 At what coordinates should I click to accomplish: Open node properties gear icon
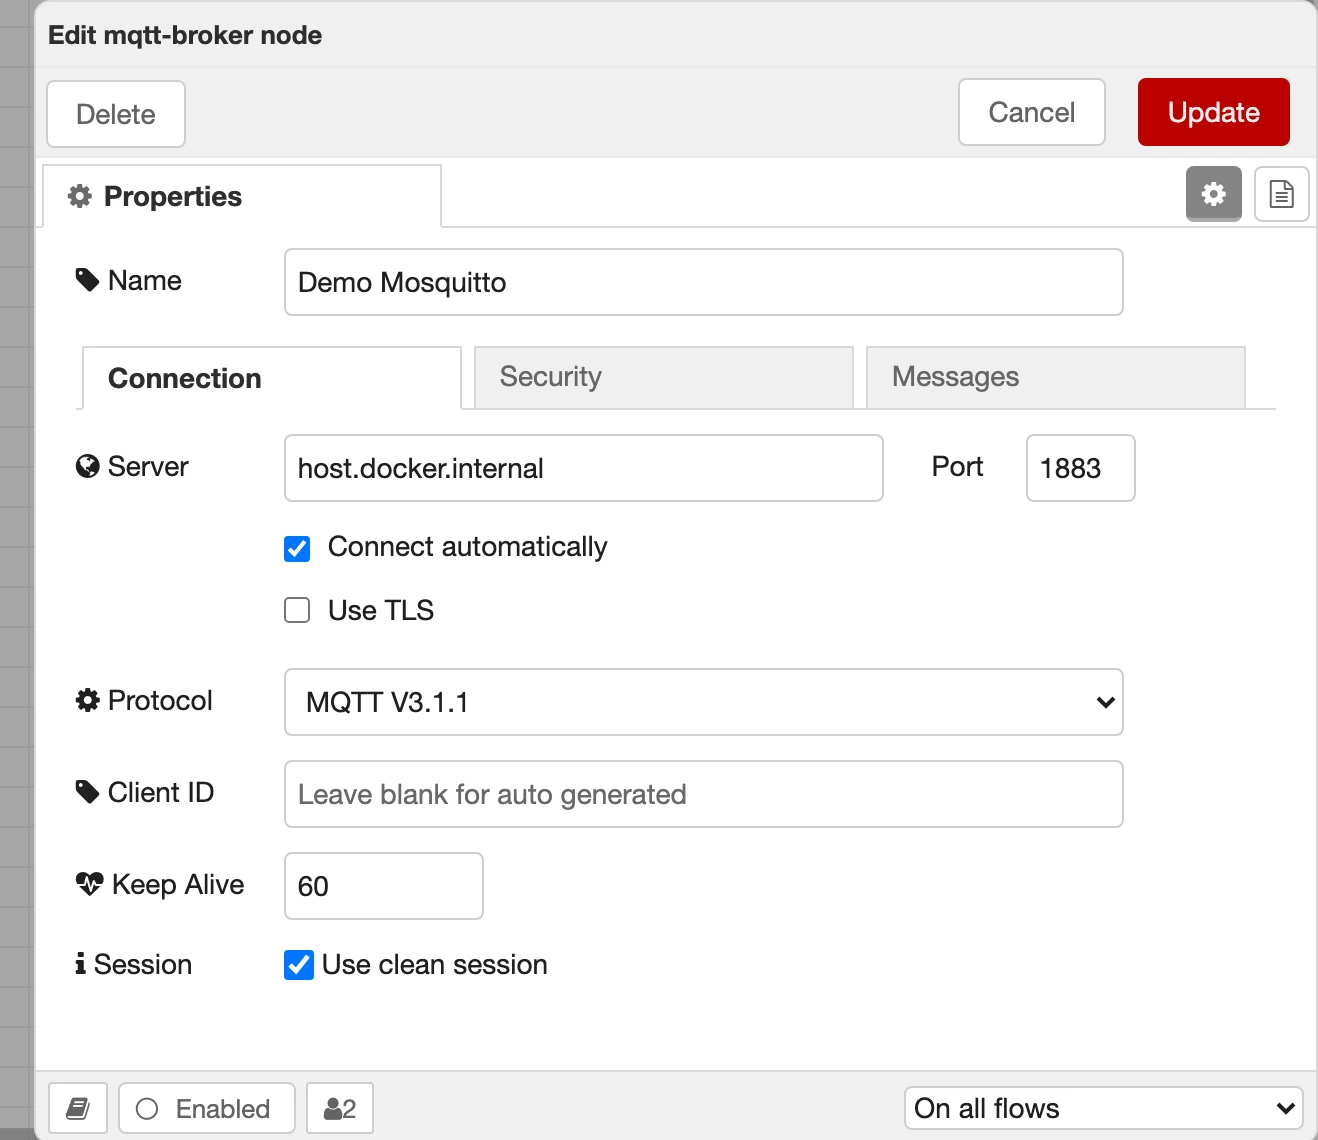coord(1213,193)
